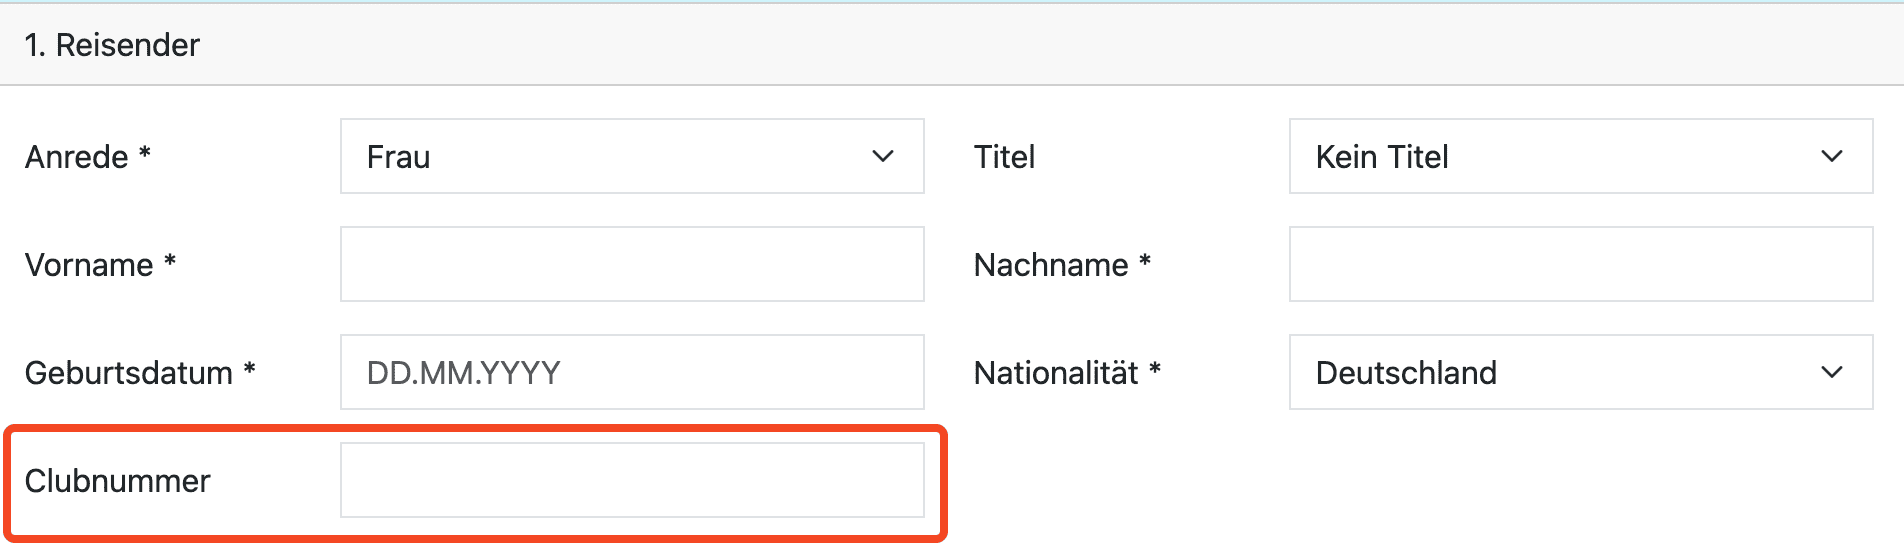Open the Deutschland nationality dropdown
The width and height of the screenshot is (1904, 552).
1560,373
